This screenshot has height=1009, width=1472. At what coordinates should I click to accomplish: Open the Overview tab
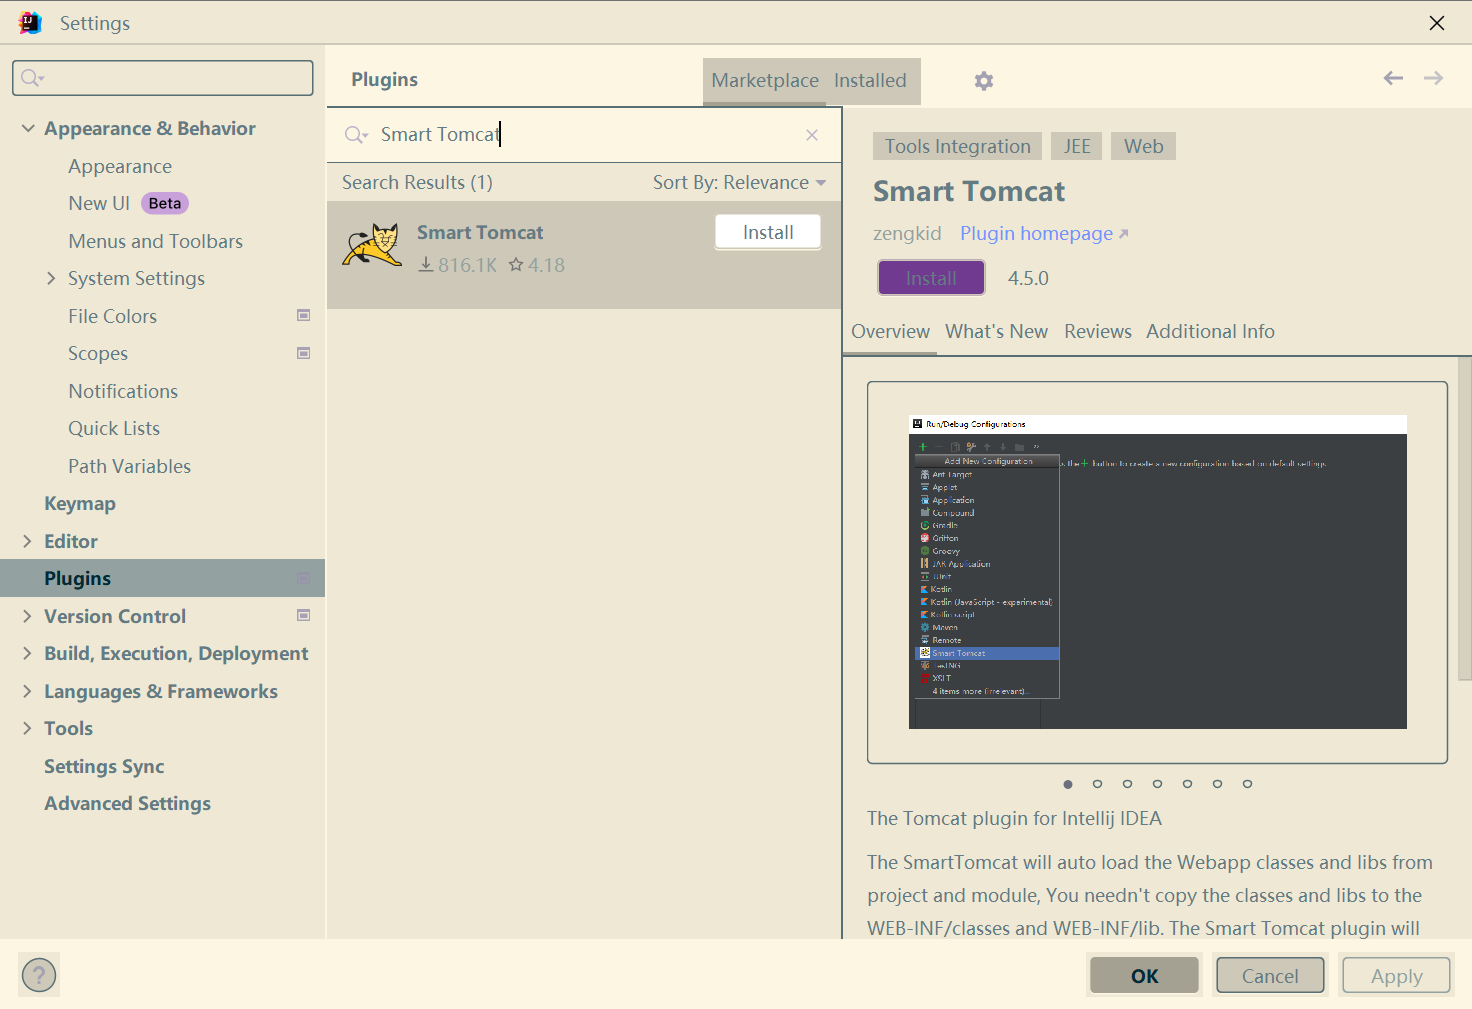point(890,331)
